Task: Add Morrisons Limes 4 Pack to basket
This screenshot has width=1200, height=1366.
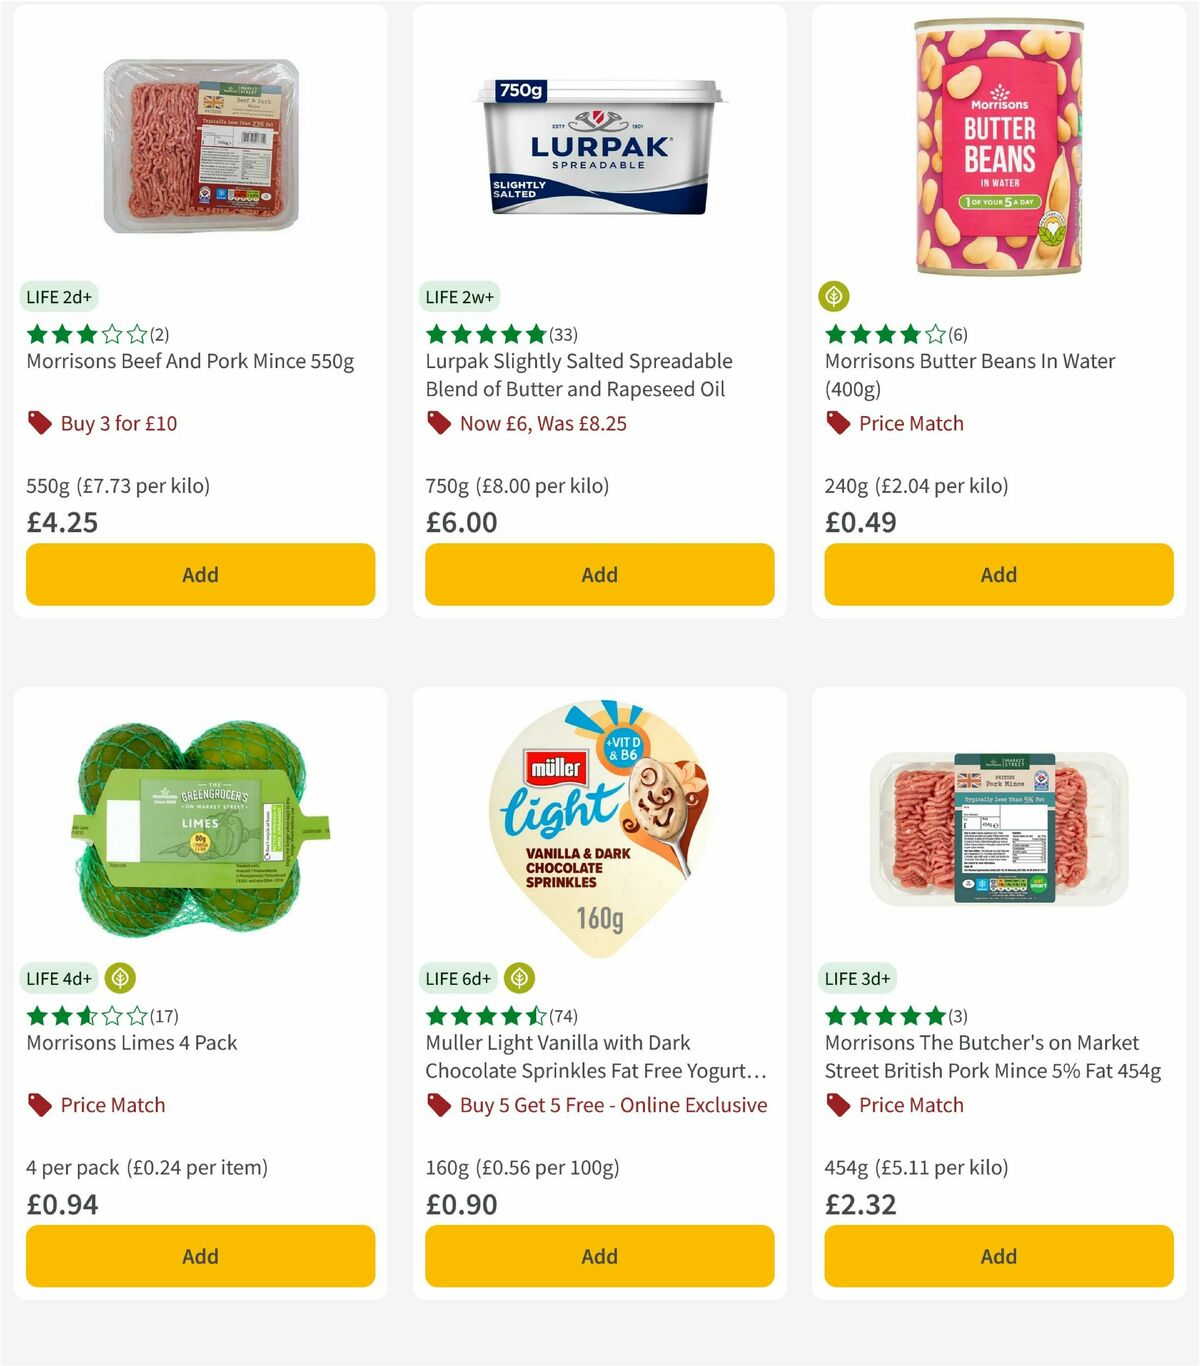Action: pyautogui.click(x=200, y=1256)
